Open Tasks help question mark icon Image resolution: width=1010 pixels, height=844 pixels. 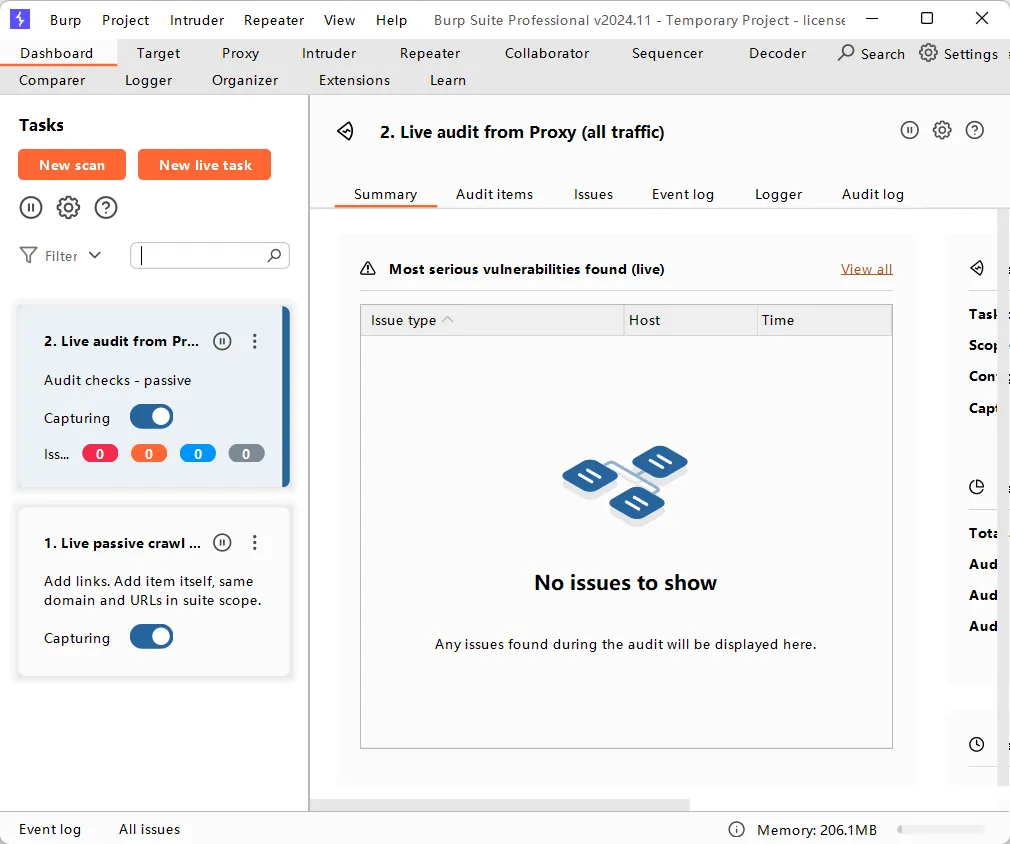106,207
